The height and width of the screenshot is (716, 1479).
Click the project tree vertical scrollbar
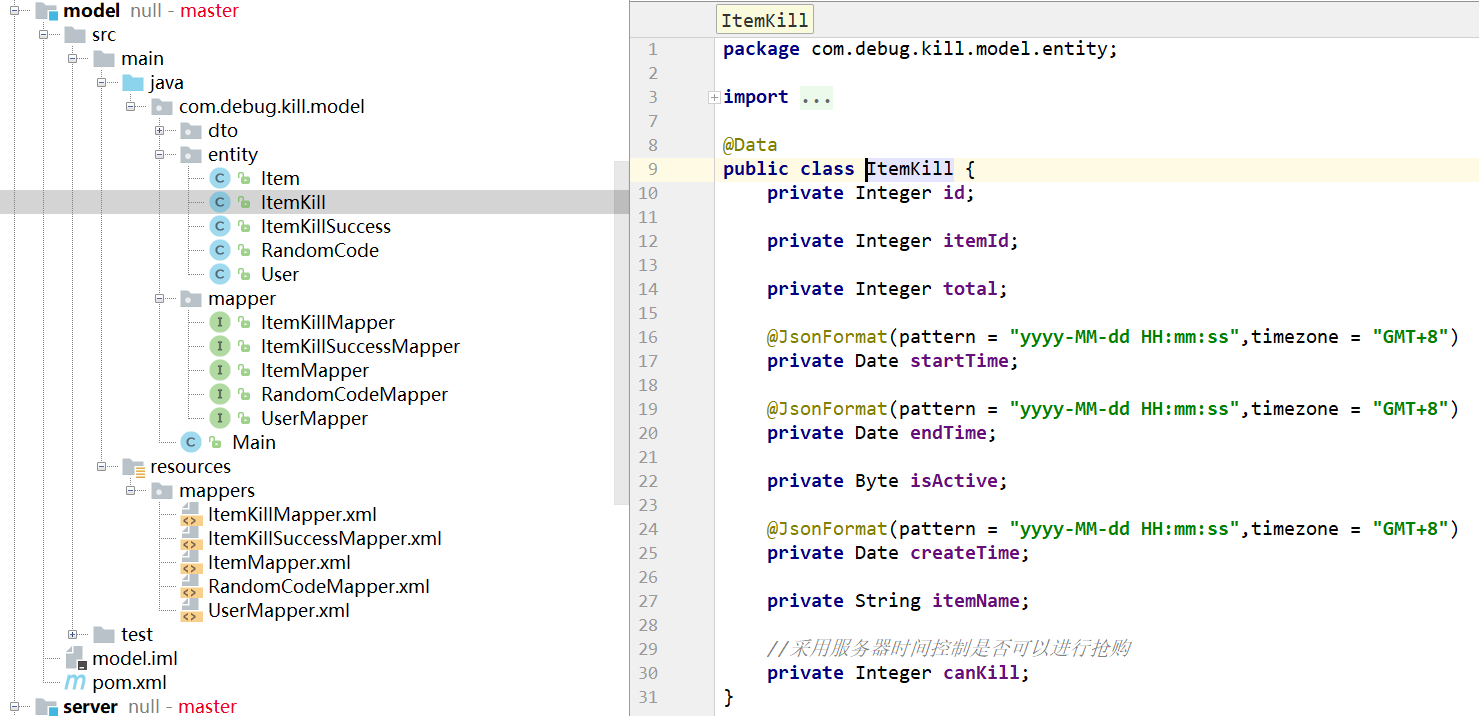pyautogui.click(x=621, y=332)
